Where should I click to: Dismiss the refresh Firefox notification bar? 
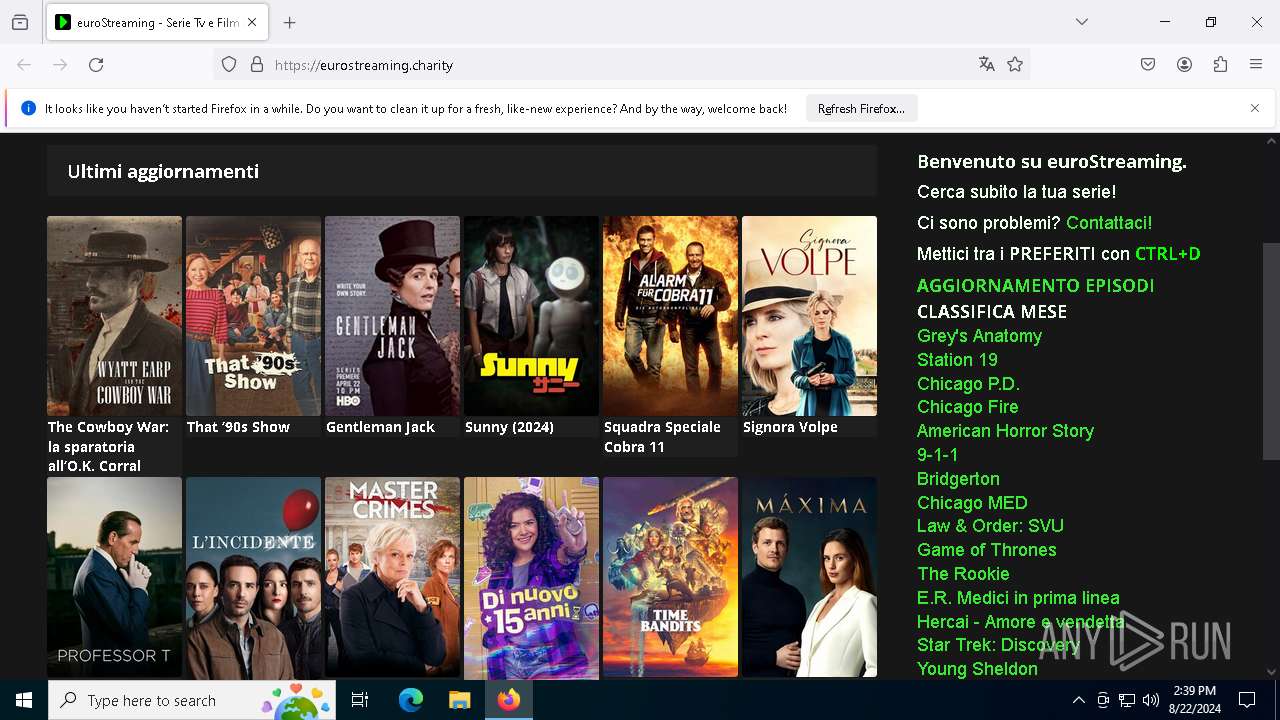[x=1255, y=108]
